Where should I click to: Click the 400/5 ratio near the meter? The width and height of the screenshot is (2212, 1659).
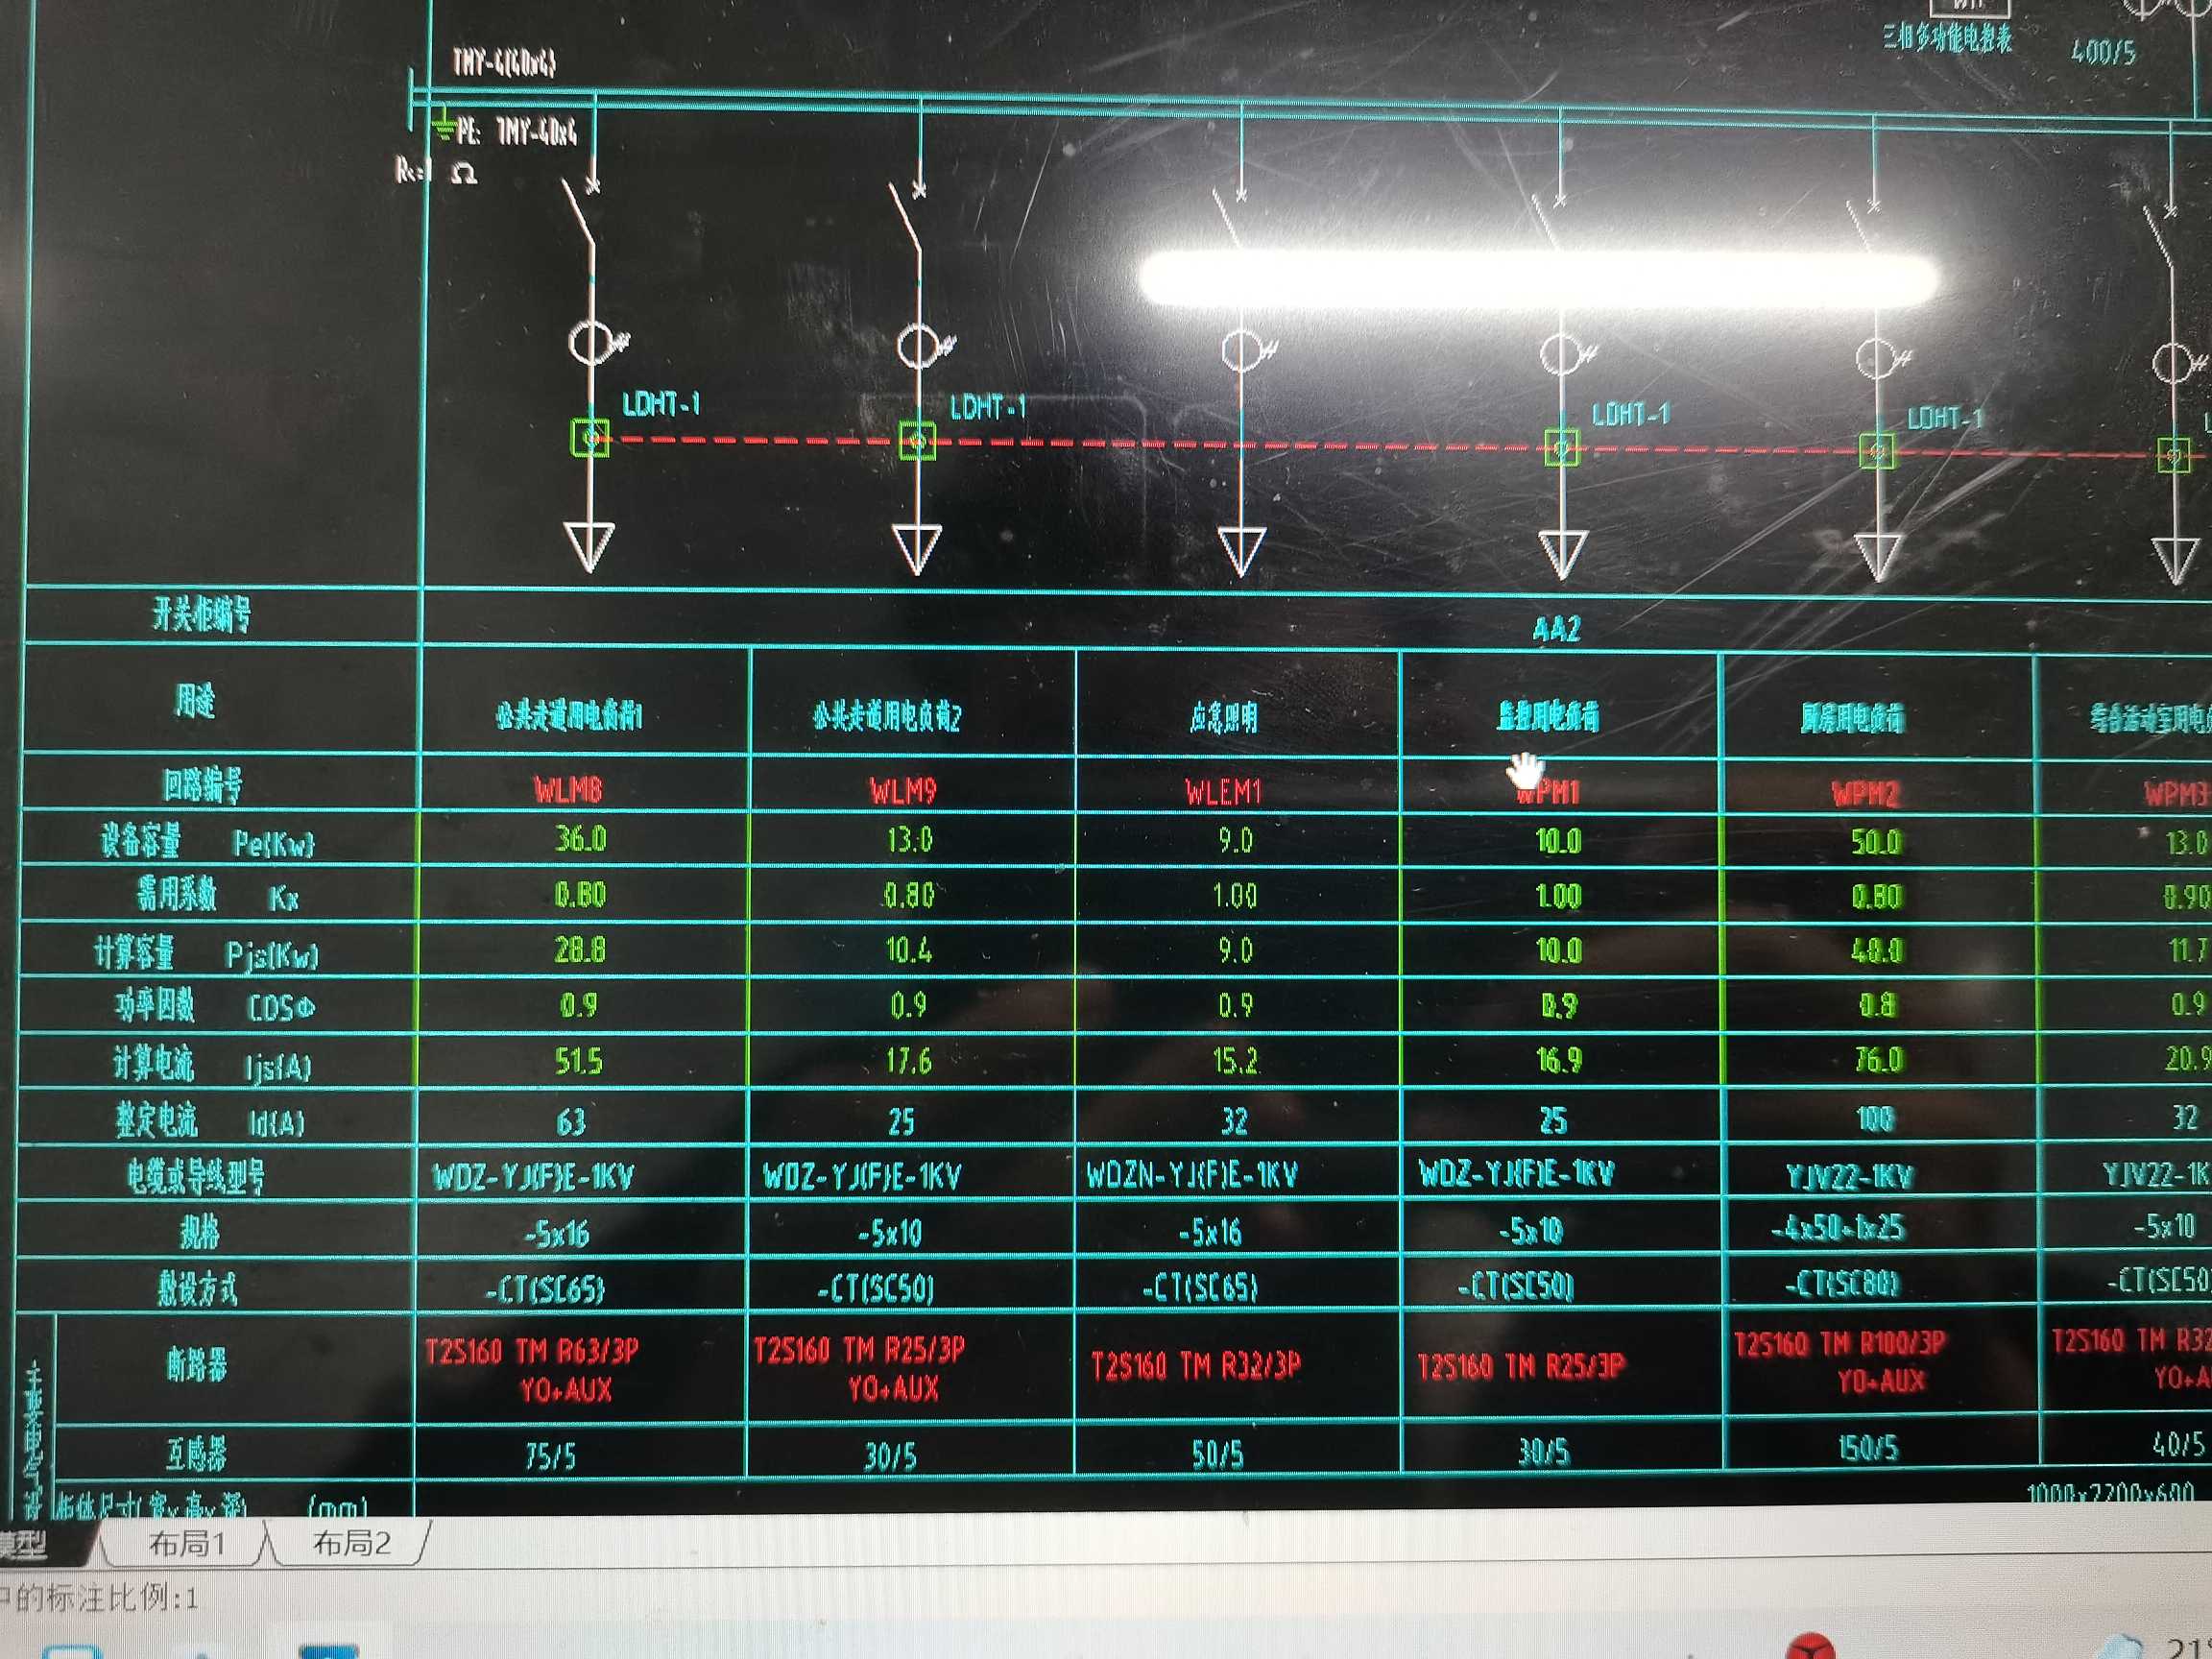click(x=2104, y=50)
